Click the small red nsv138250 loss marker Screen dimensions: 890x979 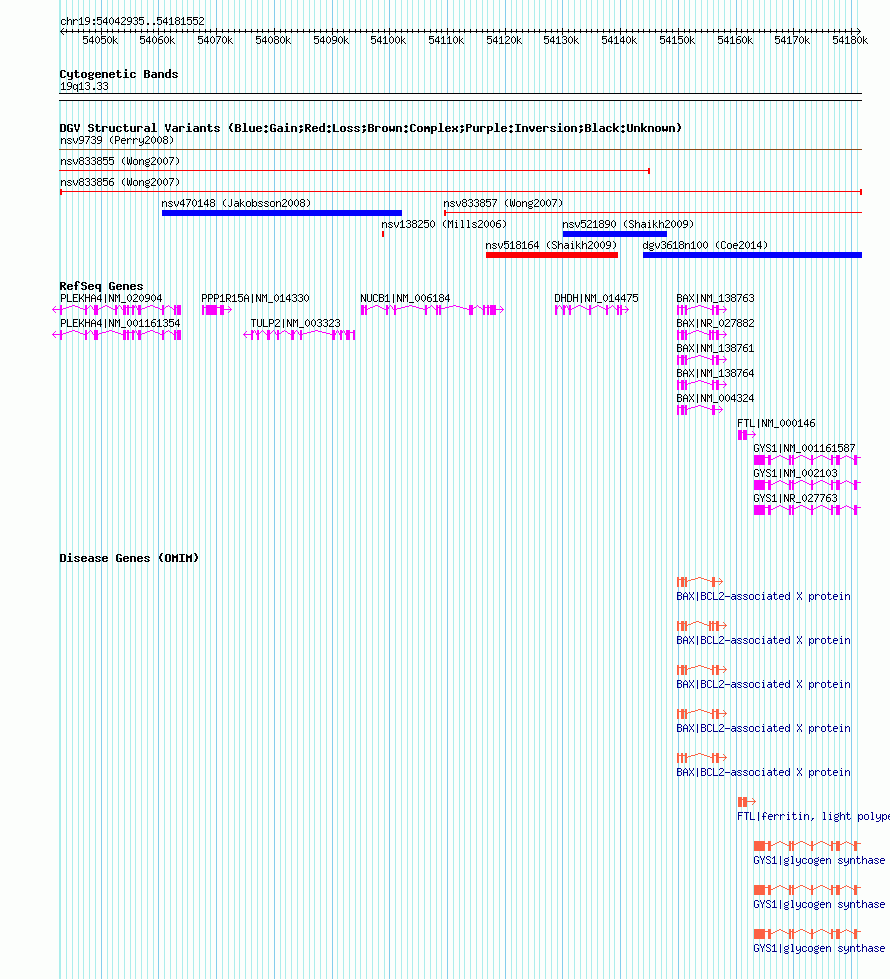[383, 234]
